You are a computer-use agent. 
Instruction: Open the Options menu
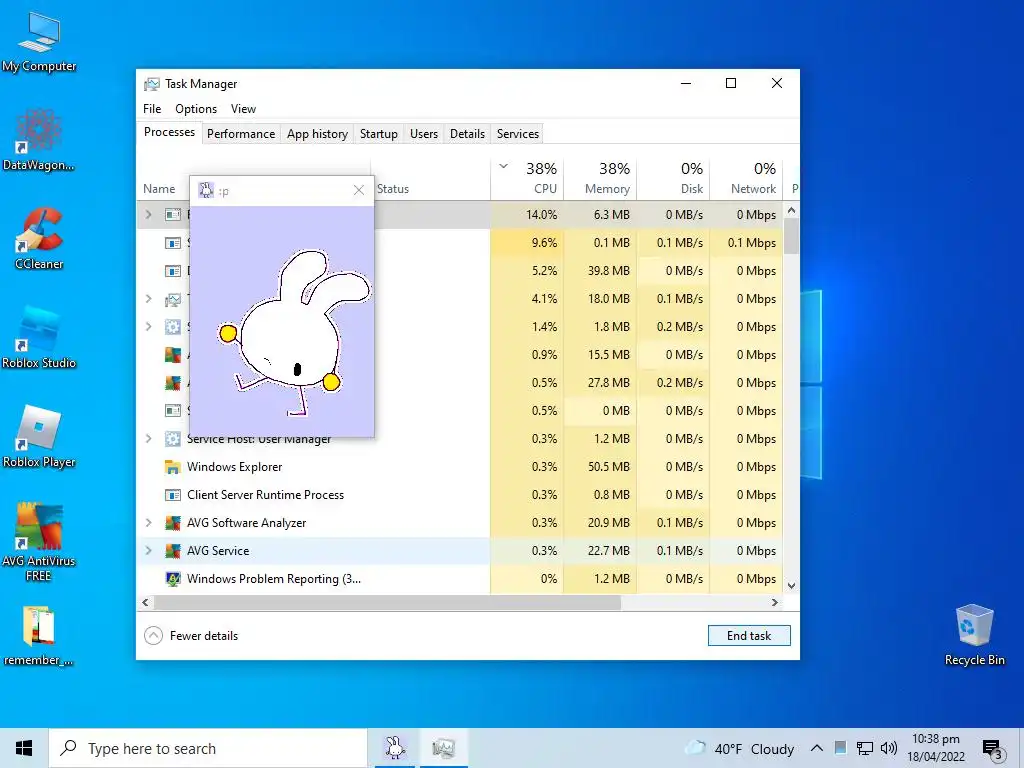click(x=196, y=109)
